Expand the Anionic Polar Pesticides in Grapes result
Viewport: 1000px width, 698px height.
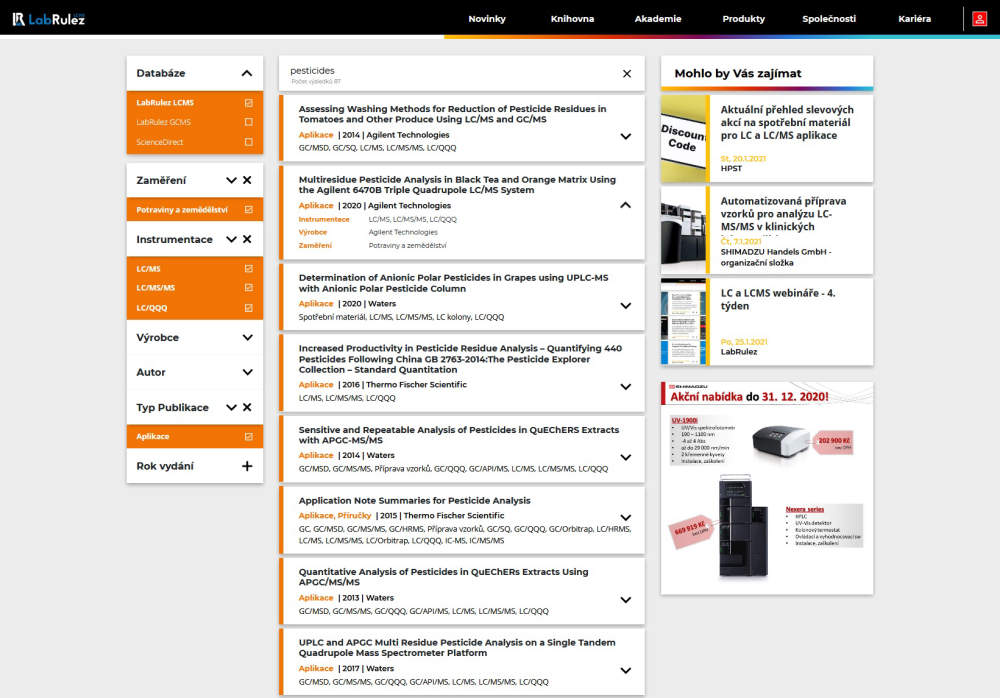coord(626,306)
